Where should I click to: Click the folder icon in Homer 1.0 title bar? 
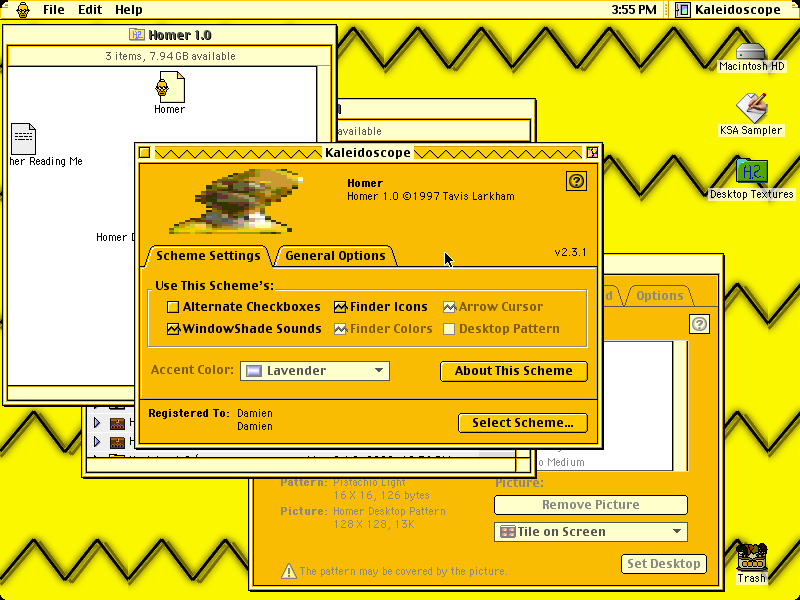136,35
